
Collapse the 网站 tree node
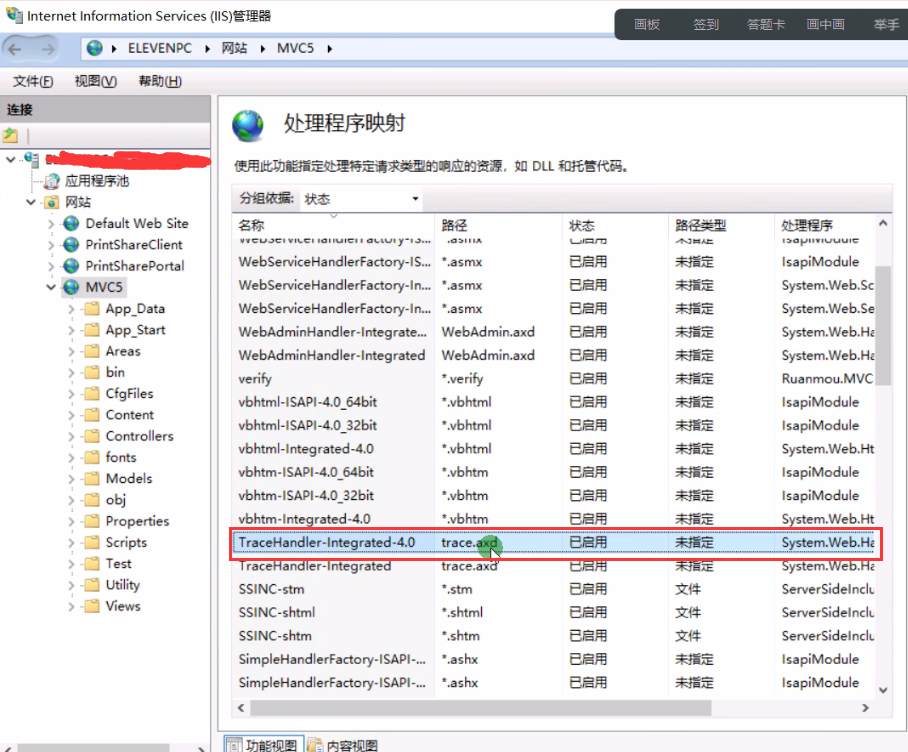coord(31,202)
